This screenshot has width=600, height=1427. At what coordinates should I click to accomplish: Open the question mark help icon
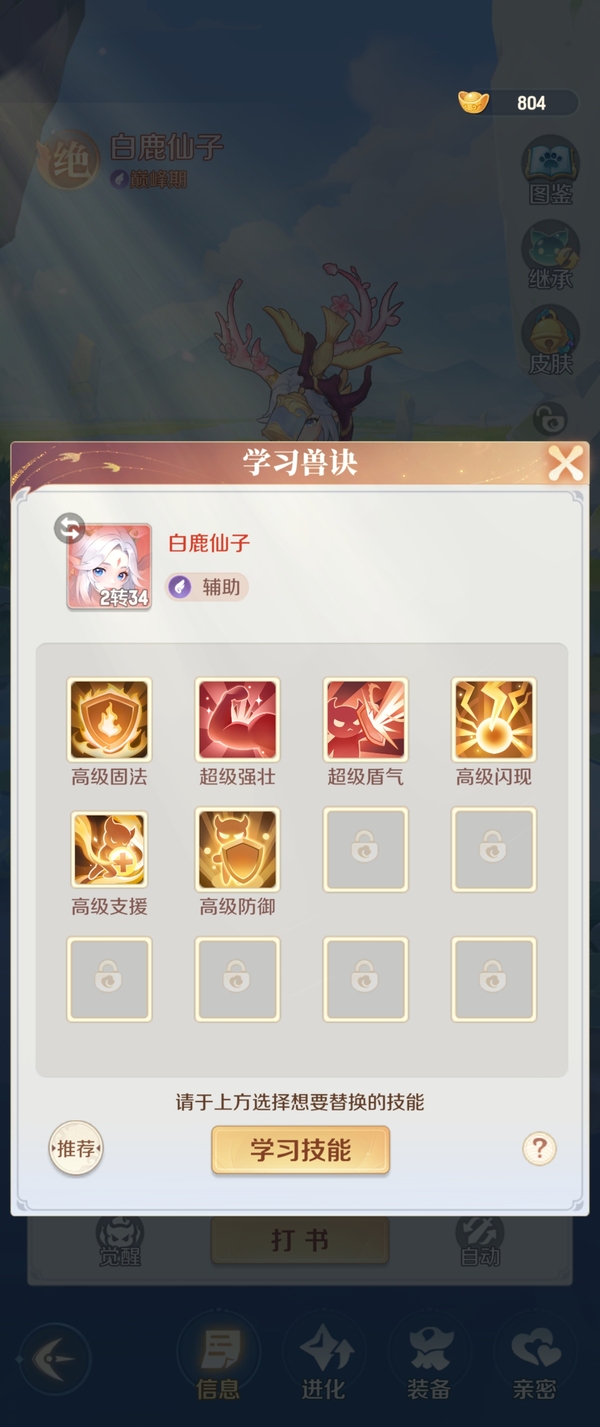(x=539, y=1148)
